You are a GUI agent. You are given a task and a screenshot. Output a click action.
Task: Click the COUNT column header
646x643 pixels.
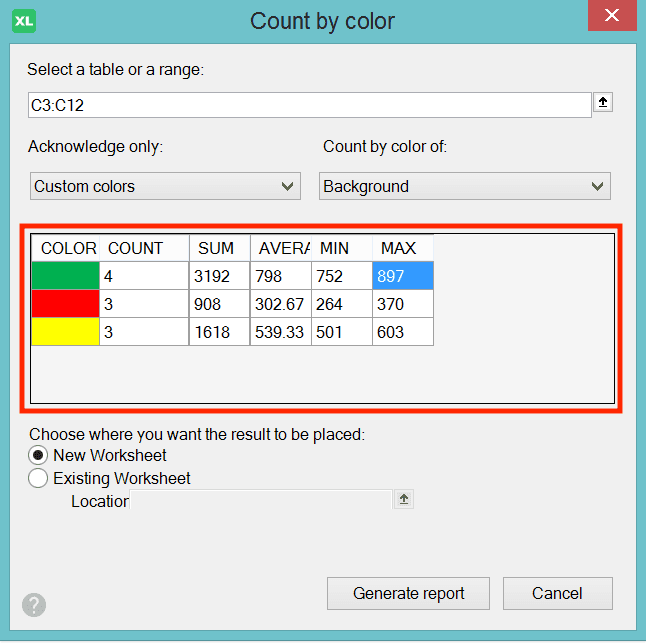pos(144,248)
